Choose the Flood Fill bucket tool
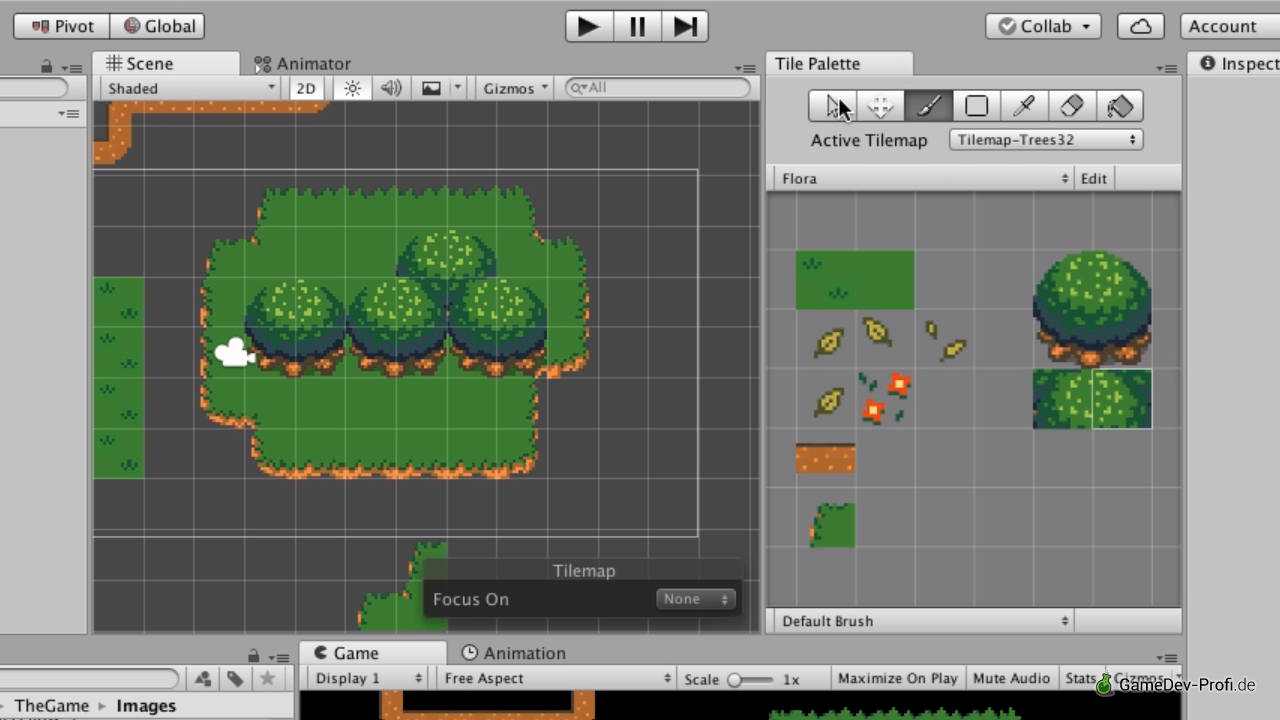Screen dimensions: 1280x720 (x=1120, y=106)
